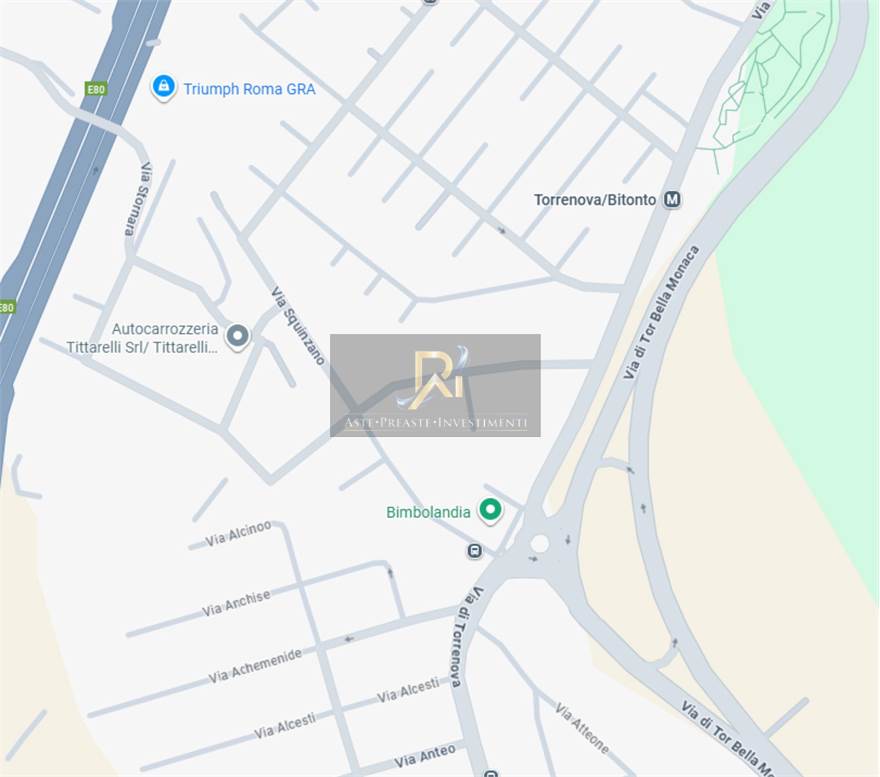Click the roundabout center circle
The width and height of the screenshot is (880, 777).
click(539, 543)
